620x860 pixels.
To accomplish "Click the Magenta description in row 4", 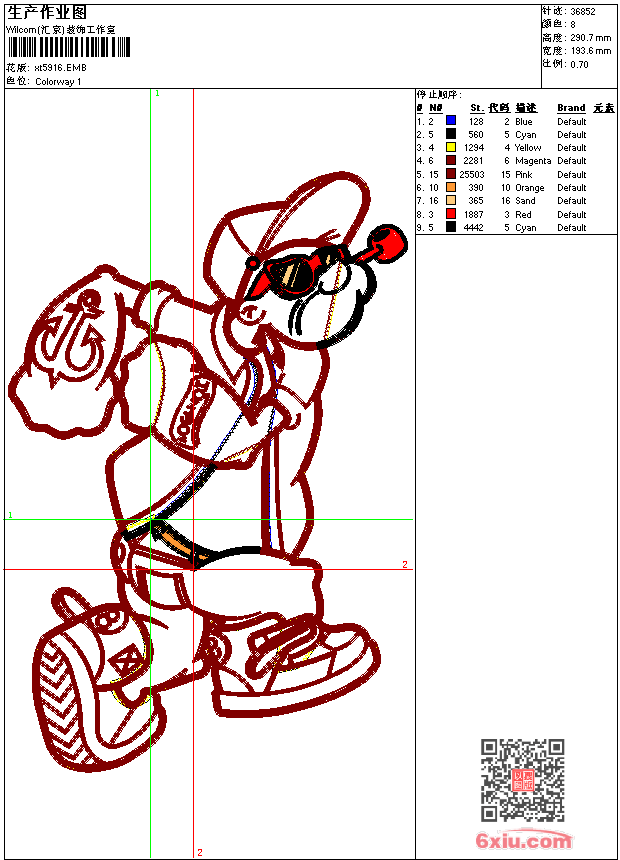I will [533, 161].
